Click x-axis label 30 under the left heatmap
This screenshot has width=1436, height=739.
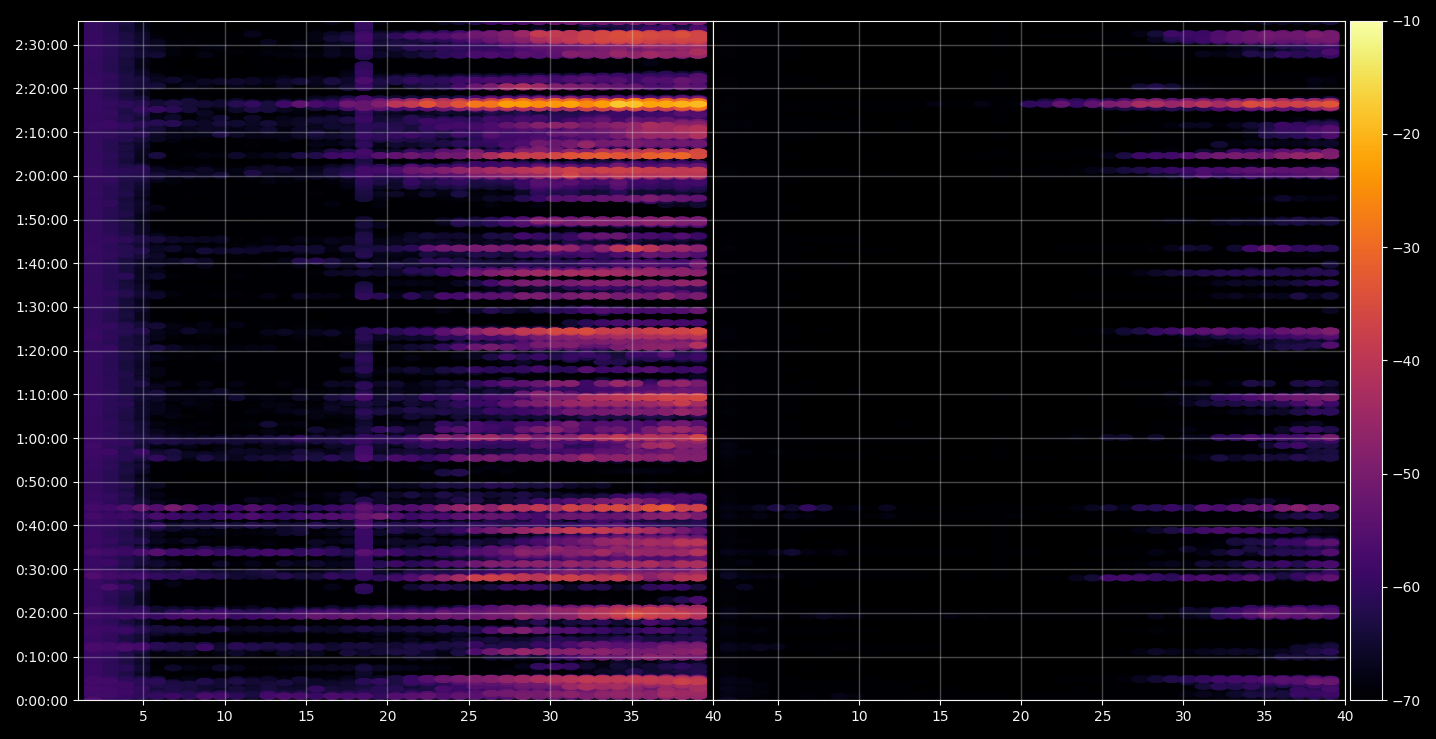[550, 716]
